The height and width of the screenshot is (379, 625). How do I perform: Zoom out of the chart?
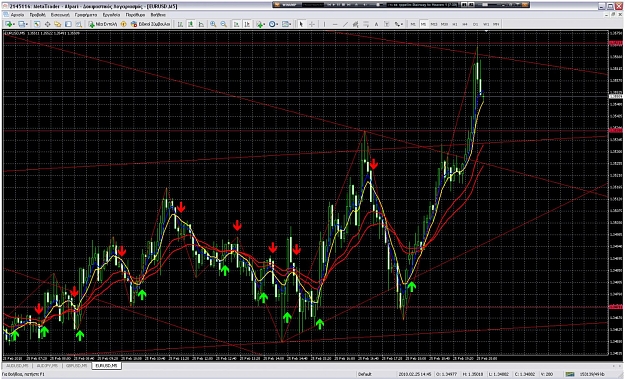[x=224, y=24]
